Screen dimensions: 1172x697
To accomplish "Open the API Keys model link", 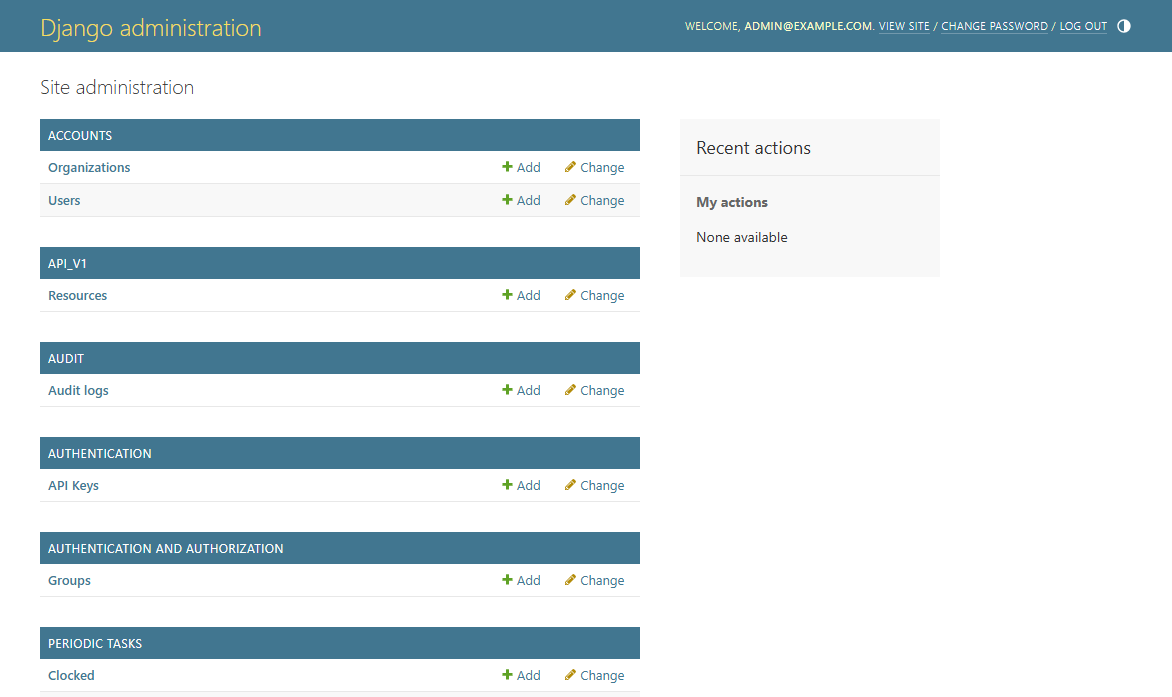I will (73, 486).
